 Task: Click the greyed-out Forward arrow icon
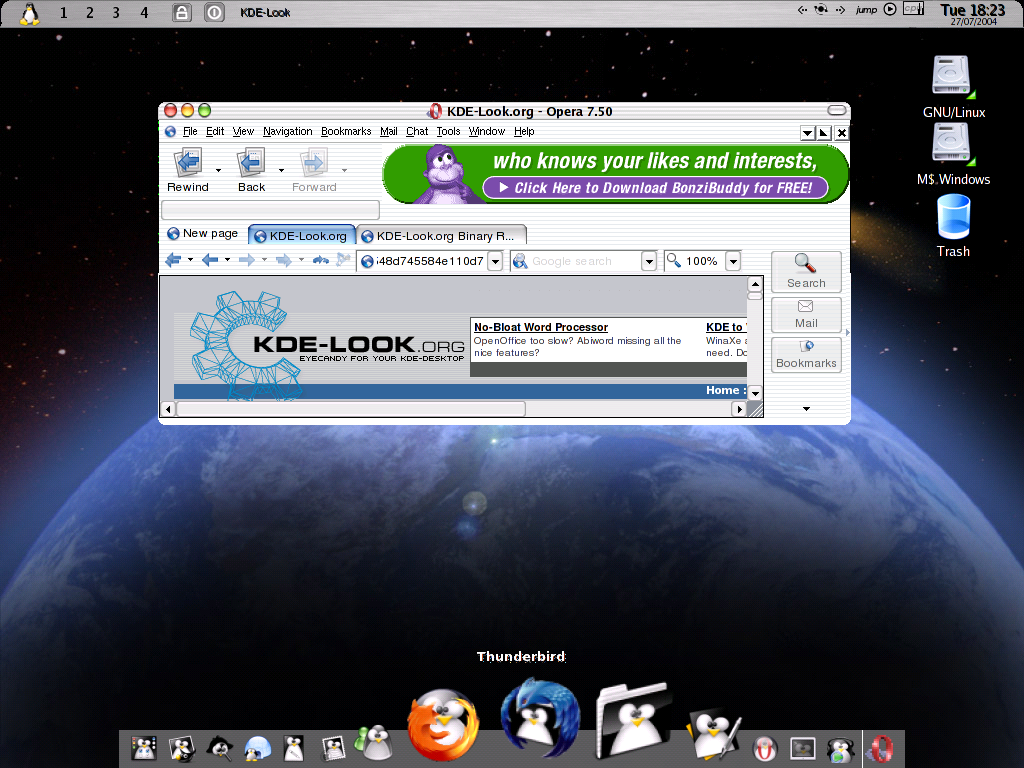(x=314, y=162)
